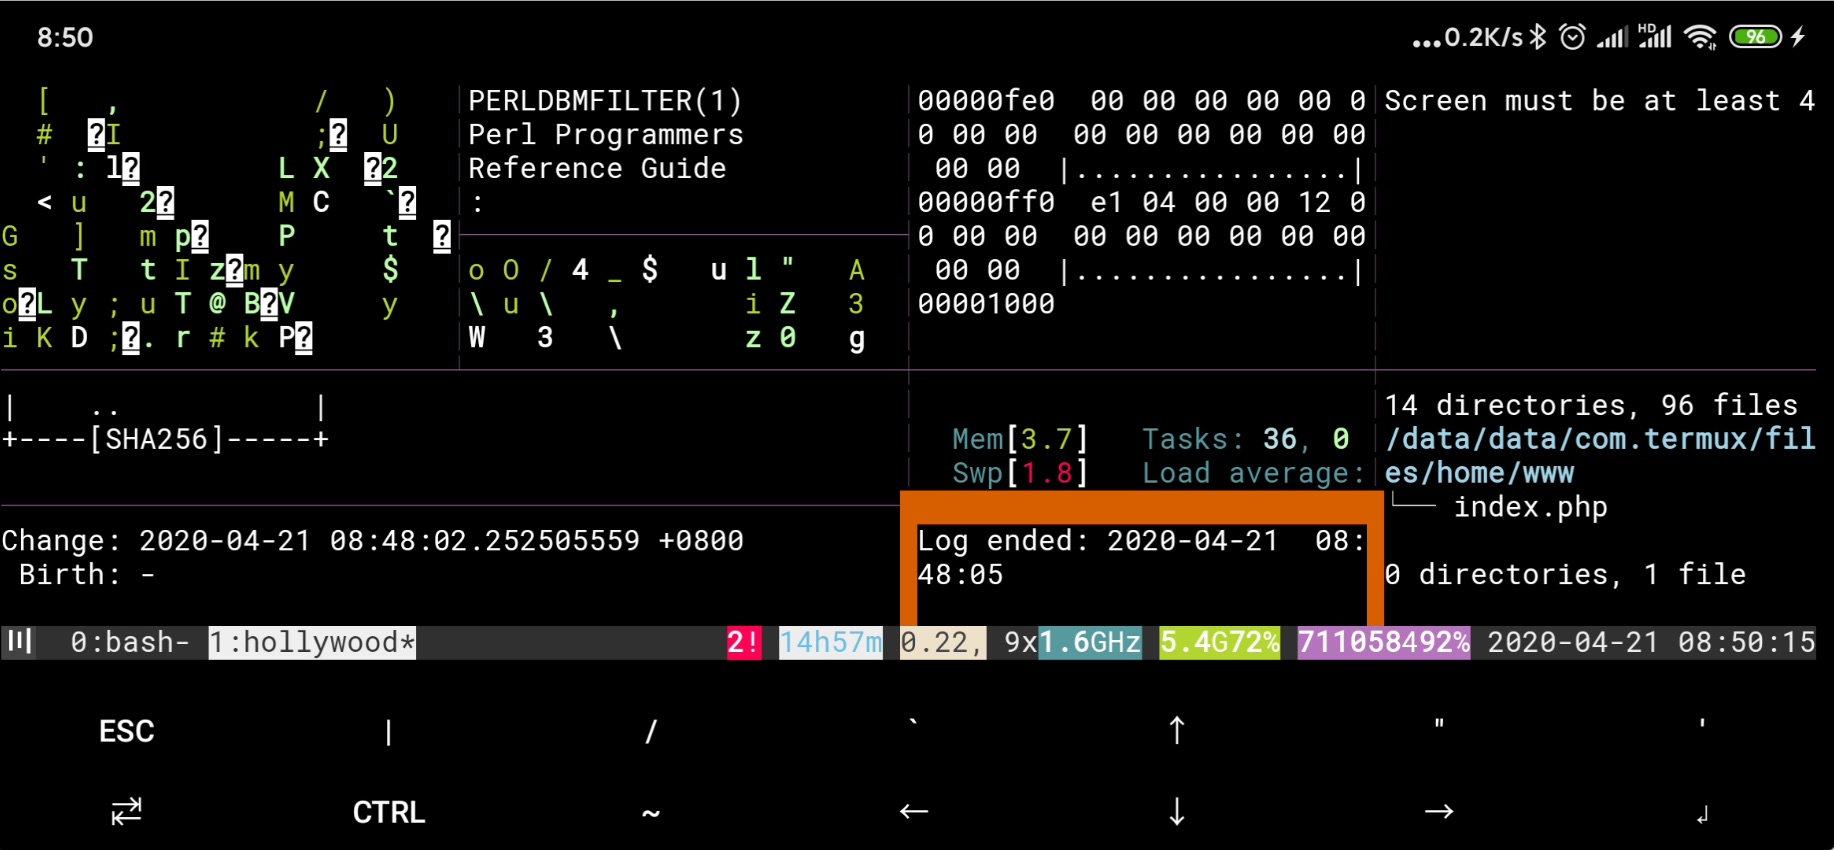
Task: Click the battery 96 indicator
Action: tap(1756, 37)
